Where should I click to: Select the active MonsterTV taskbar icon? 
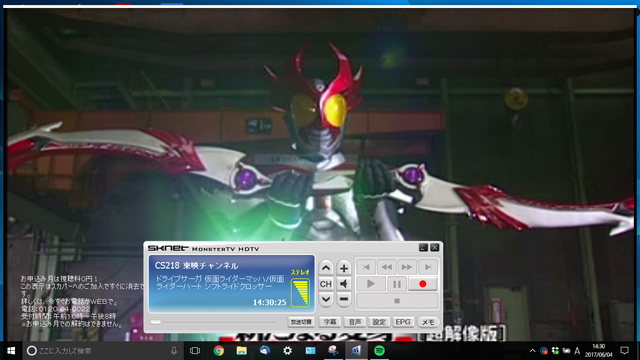pyautogui.click(x=356, y=351)
